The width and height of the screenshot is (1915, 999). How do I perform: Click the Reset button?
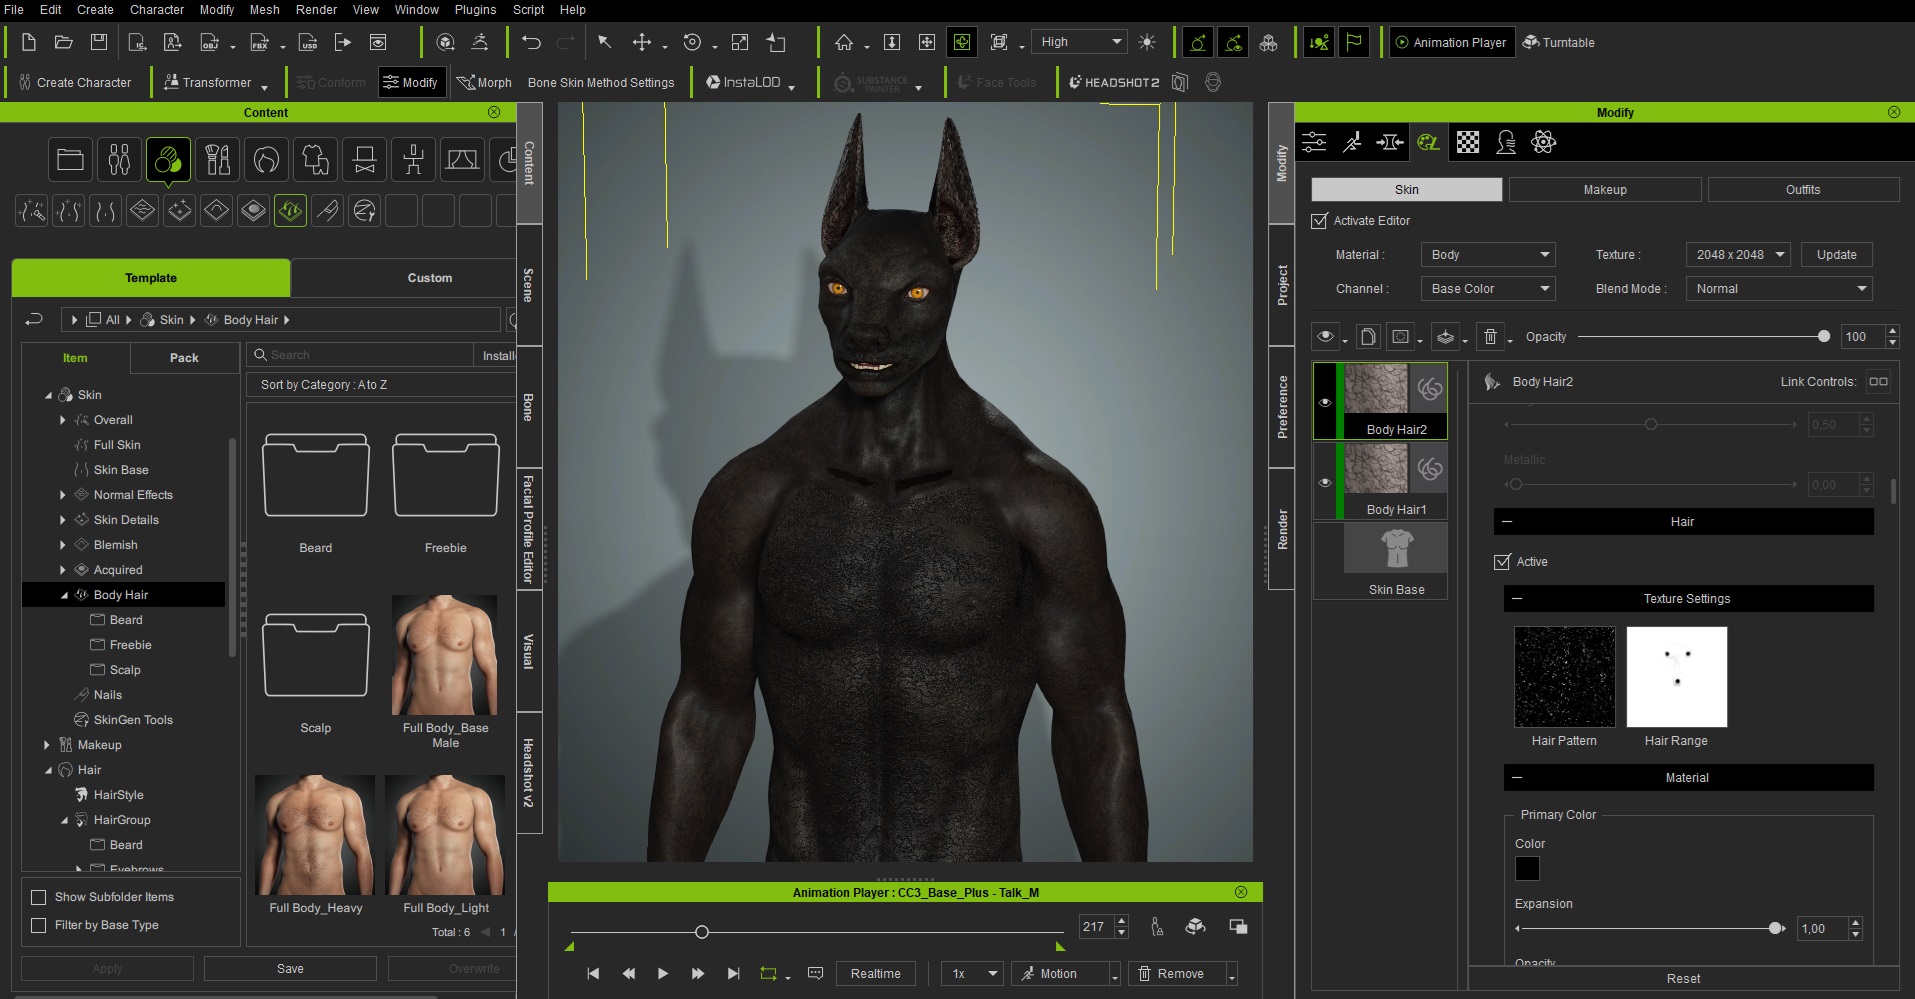tap(1683, 979)
